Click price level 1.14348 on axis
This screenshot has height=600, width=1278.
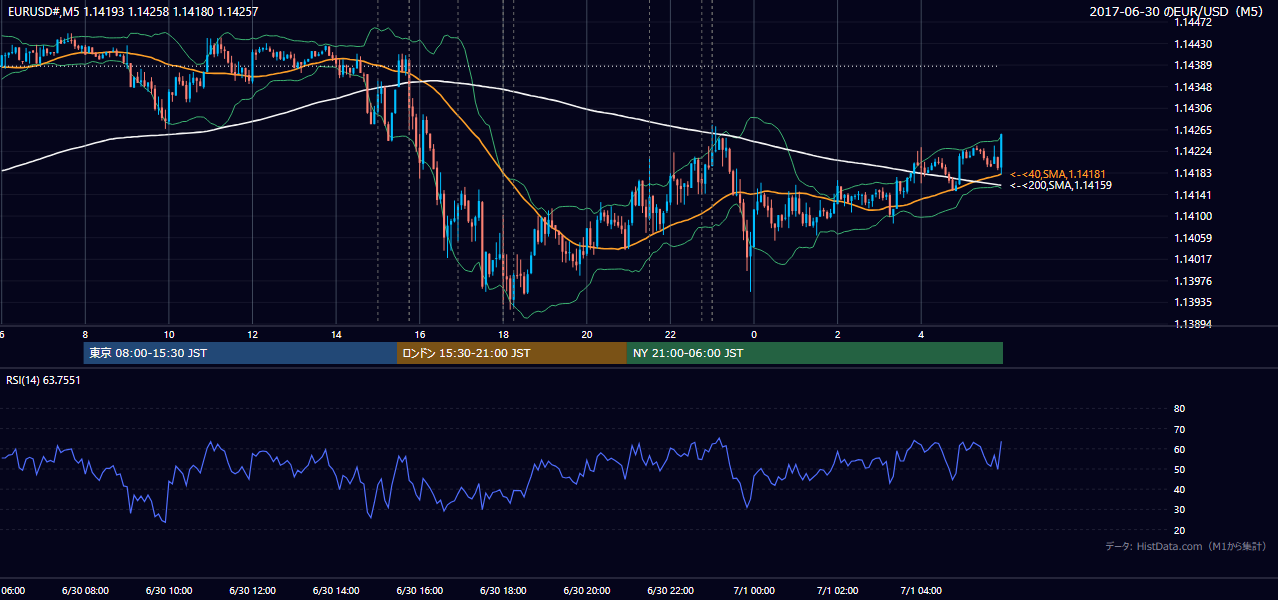(1193, 87)
